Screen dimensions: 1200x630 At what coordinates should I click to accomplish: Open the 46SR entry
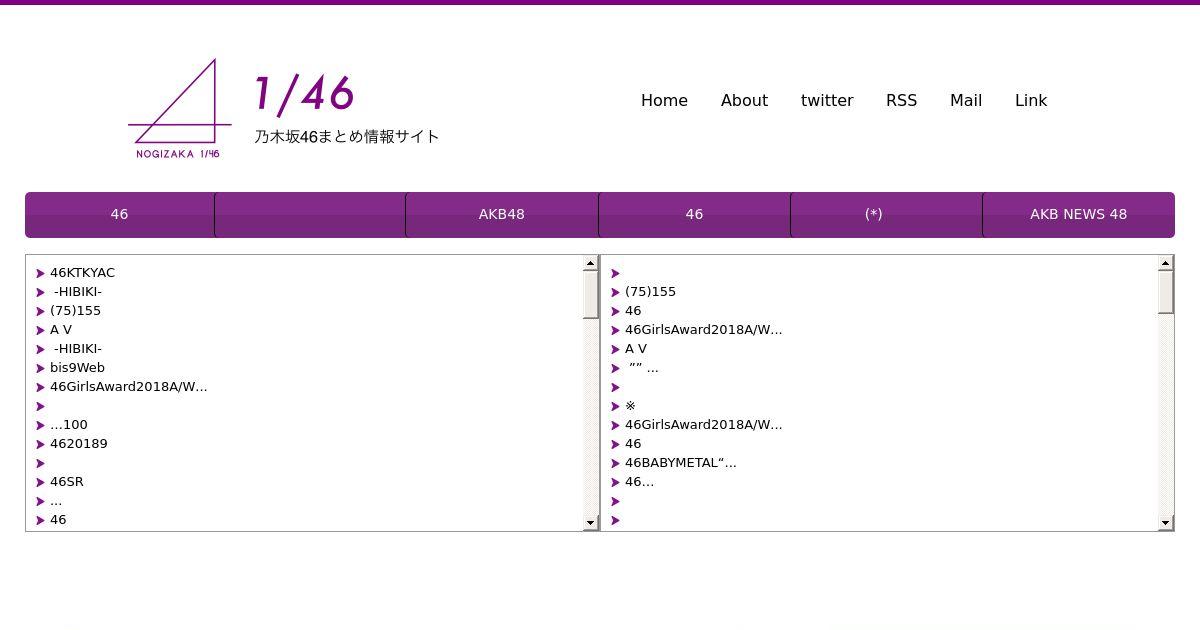click(67, 481)
